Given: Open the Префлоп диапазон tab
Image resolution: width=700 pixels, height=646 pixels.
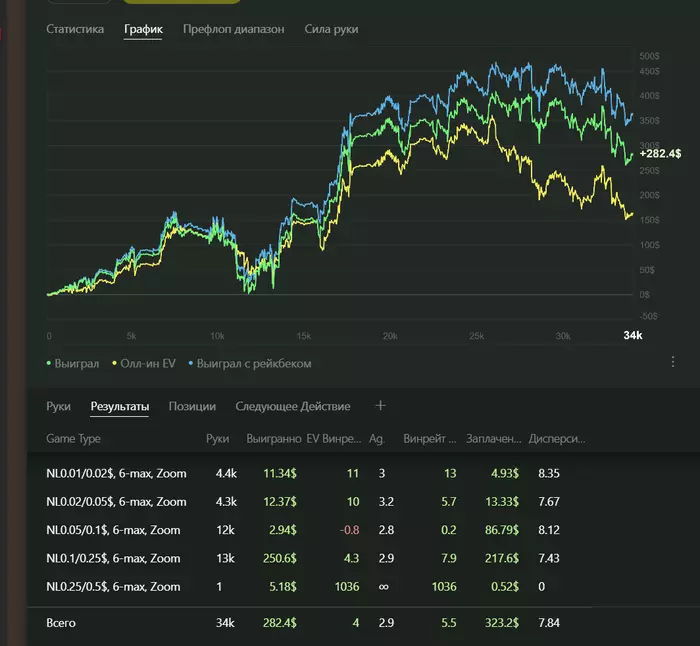Looking at the screenshot, I should coord(233,29).
